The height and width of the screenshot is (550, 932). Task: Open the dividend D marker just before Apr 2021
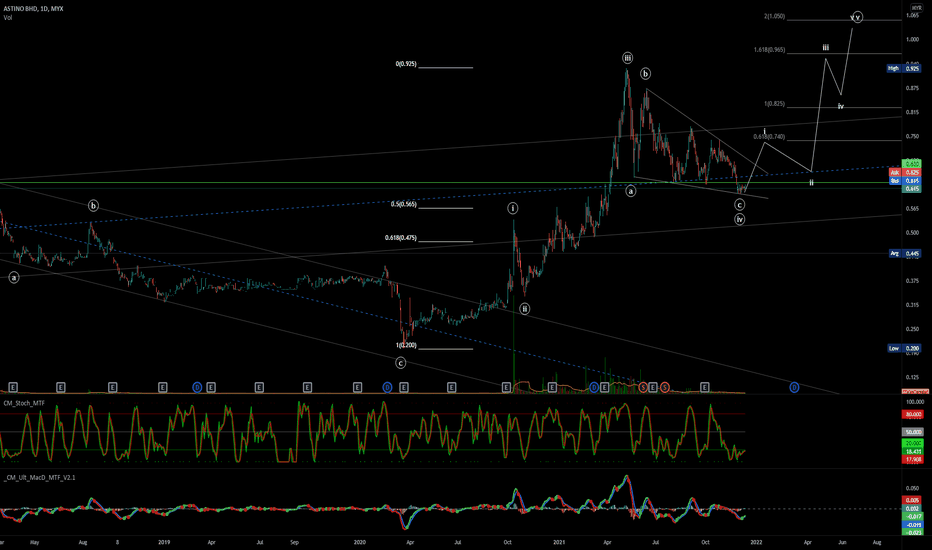(593, 387)
